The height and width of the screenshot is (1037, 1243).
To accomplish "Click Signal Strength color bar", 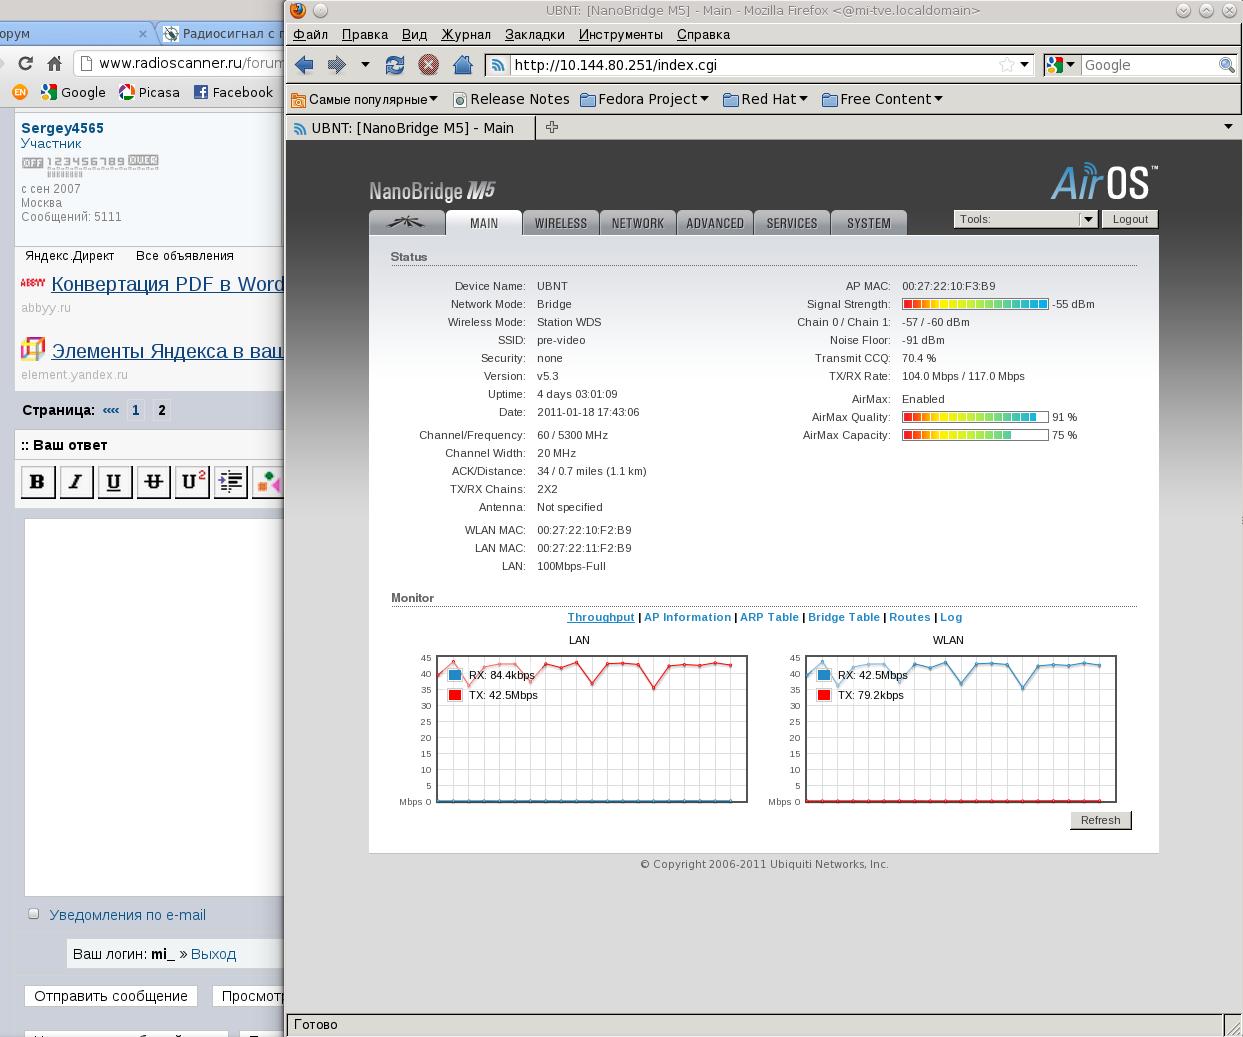I will click(975, 304).
